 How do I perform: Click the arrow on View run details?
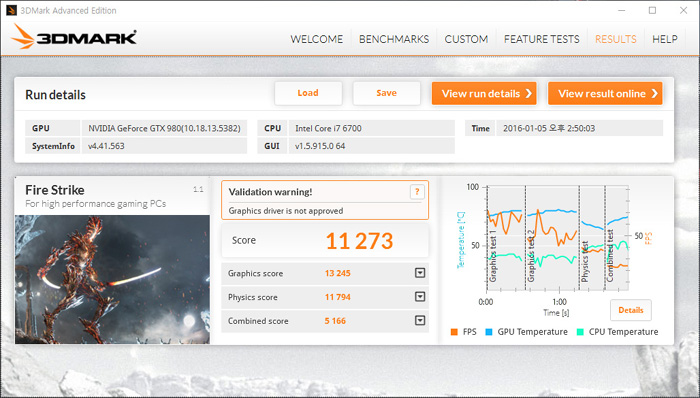pos(529,93)
